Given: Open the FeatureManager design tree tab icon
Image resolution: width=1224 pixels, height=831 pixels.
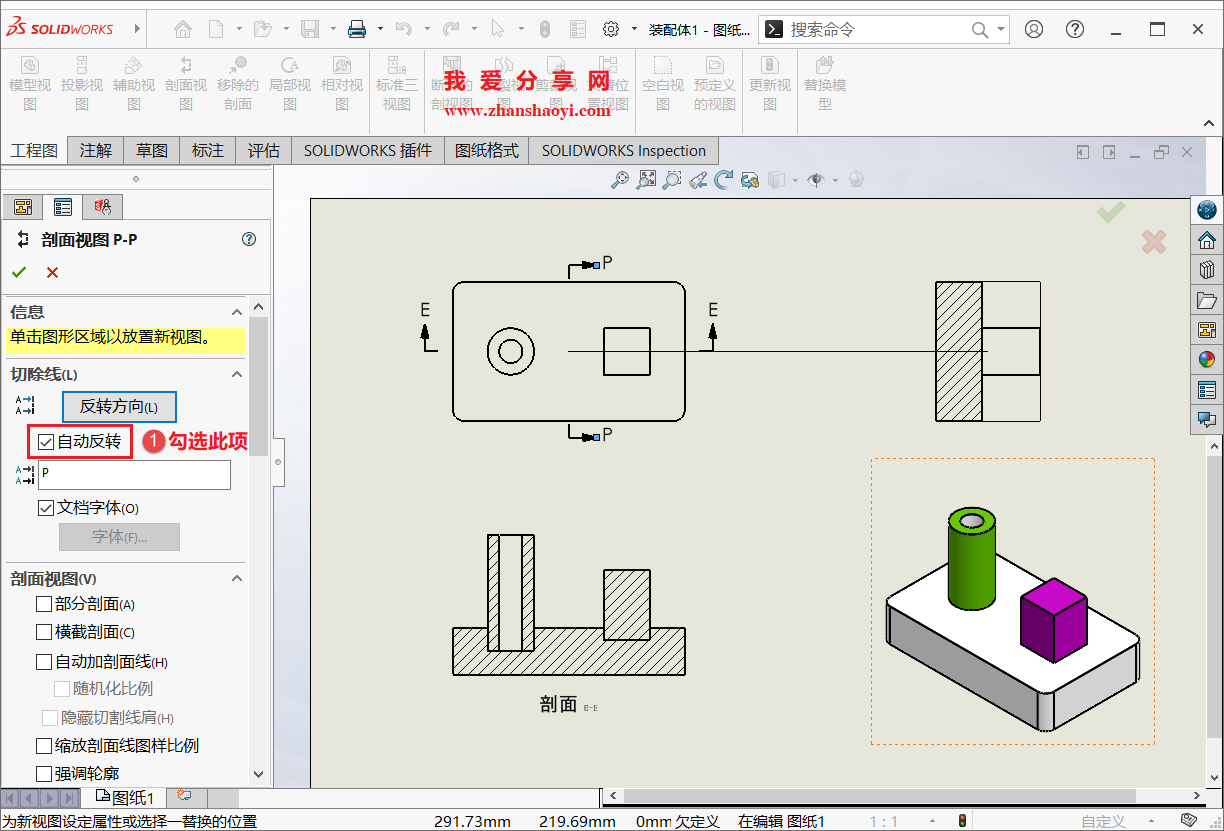Looking at the screenshot, I should (23, 207).
